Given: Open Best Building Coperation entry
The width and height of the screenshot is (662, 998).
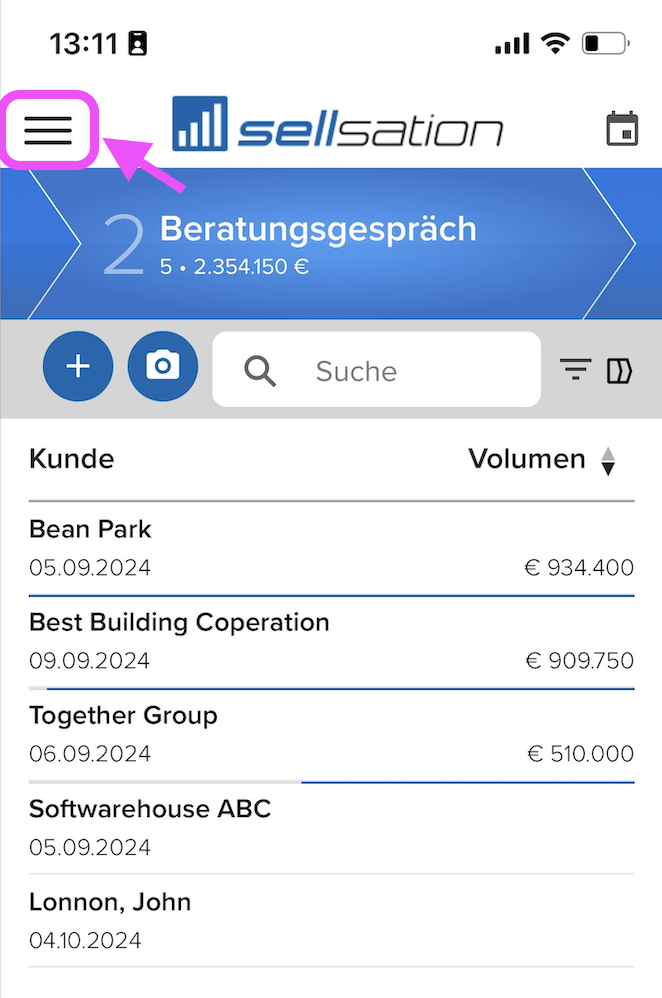Looking at the screenshot, I should pyautogui.click(x=331, y=643).
